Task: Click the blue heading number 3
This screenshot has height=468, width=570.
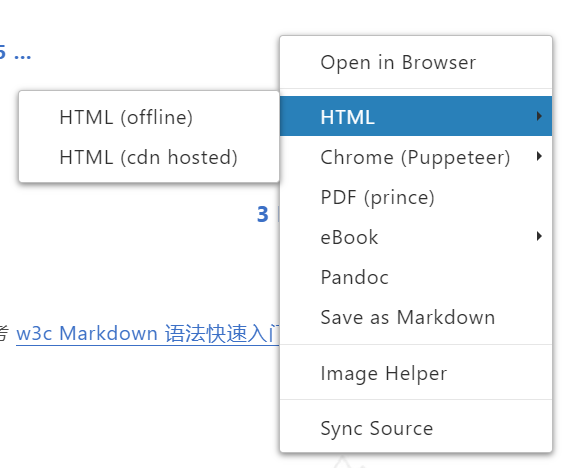Action: coord(262,214)
